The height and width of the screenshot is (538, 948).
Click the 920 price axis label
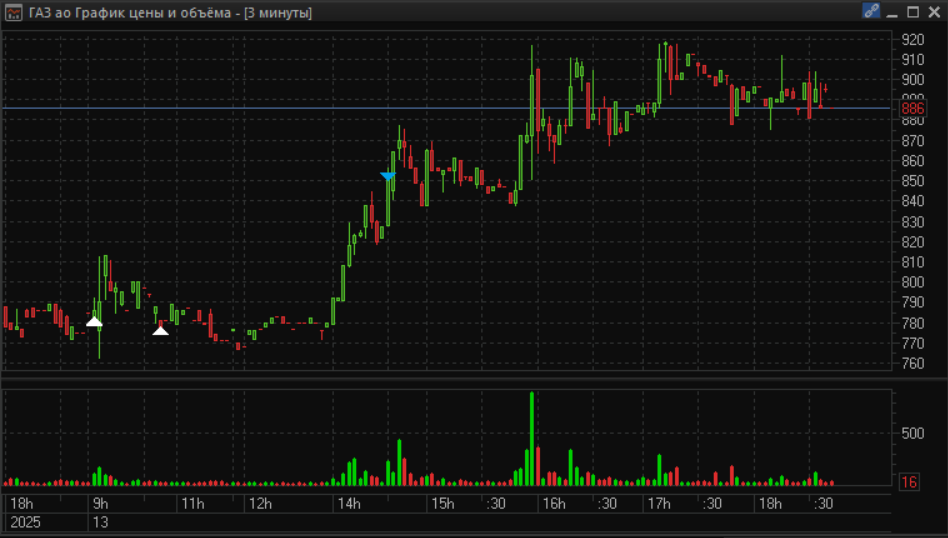pos(912,40)
